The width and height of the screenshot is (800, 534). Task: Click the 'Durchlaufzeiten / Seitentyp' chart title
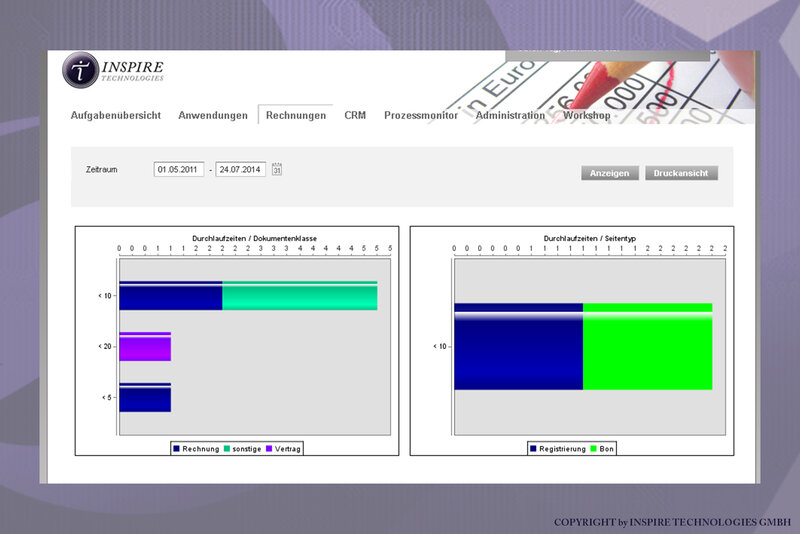590,238
